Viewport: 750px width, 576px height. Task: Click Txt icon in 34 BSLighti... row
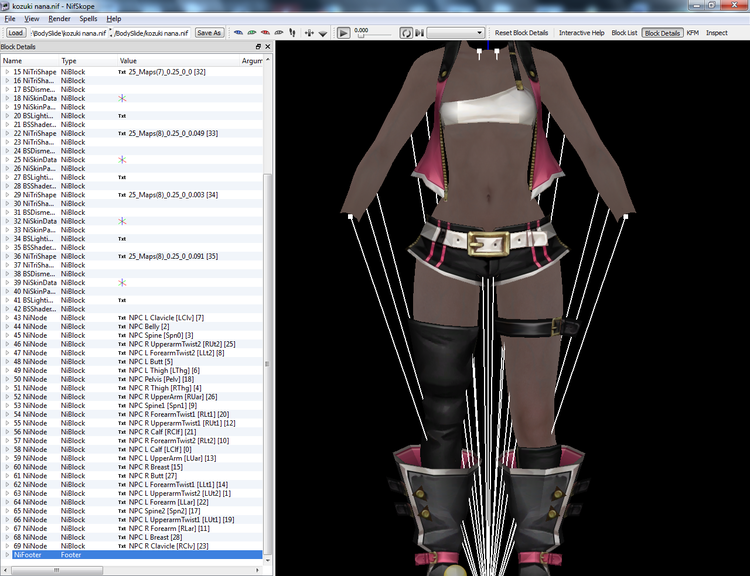[x=122, y=239]
